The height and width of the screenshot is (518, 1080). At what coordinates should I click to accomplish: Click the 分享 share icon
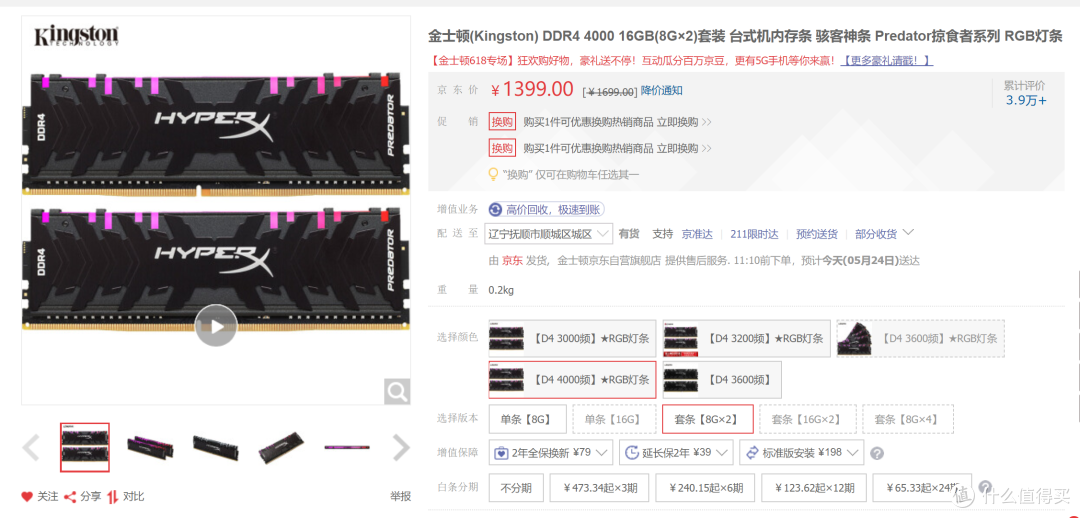[70, 496]
